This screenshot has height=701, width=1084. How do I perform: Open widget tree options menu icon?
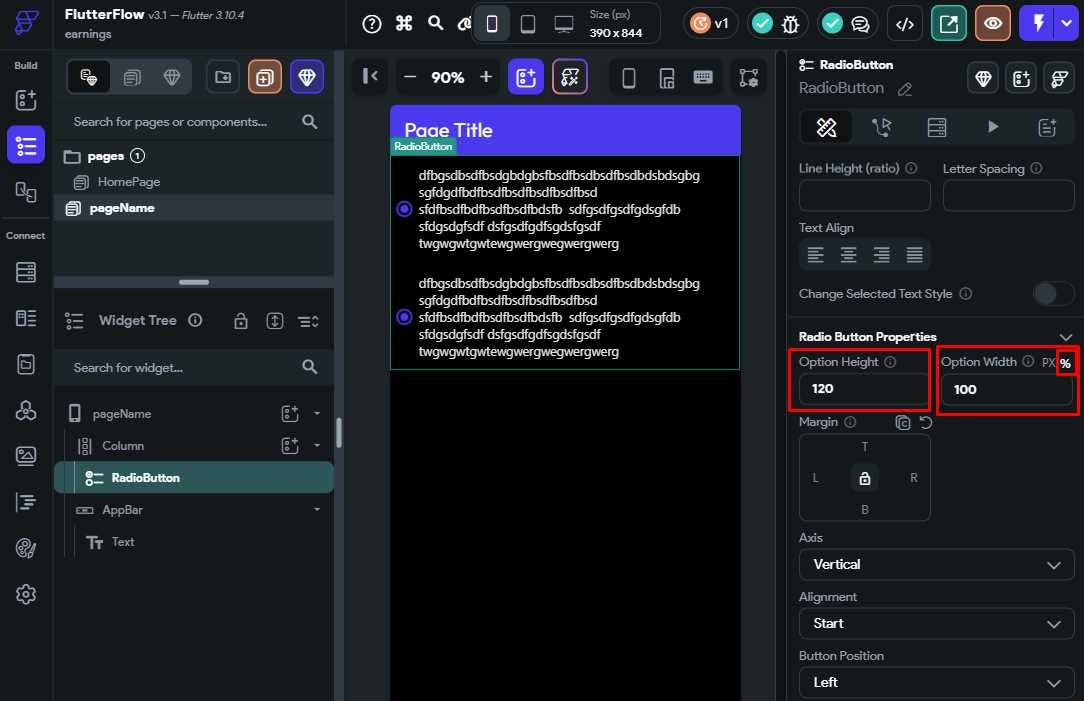(308, 321)
